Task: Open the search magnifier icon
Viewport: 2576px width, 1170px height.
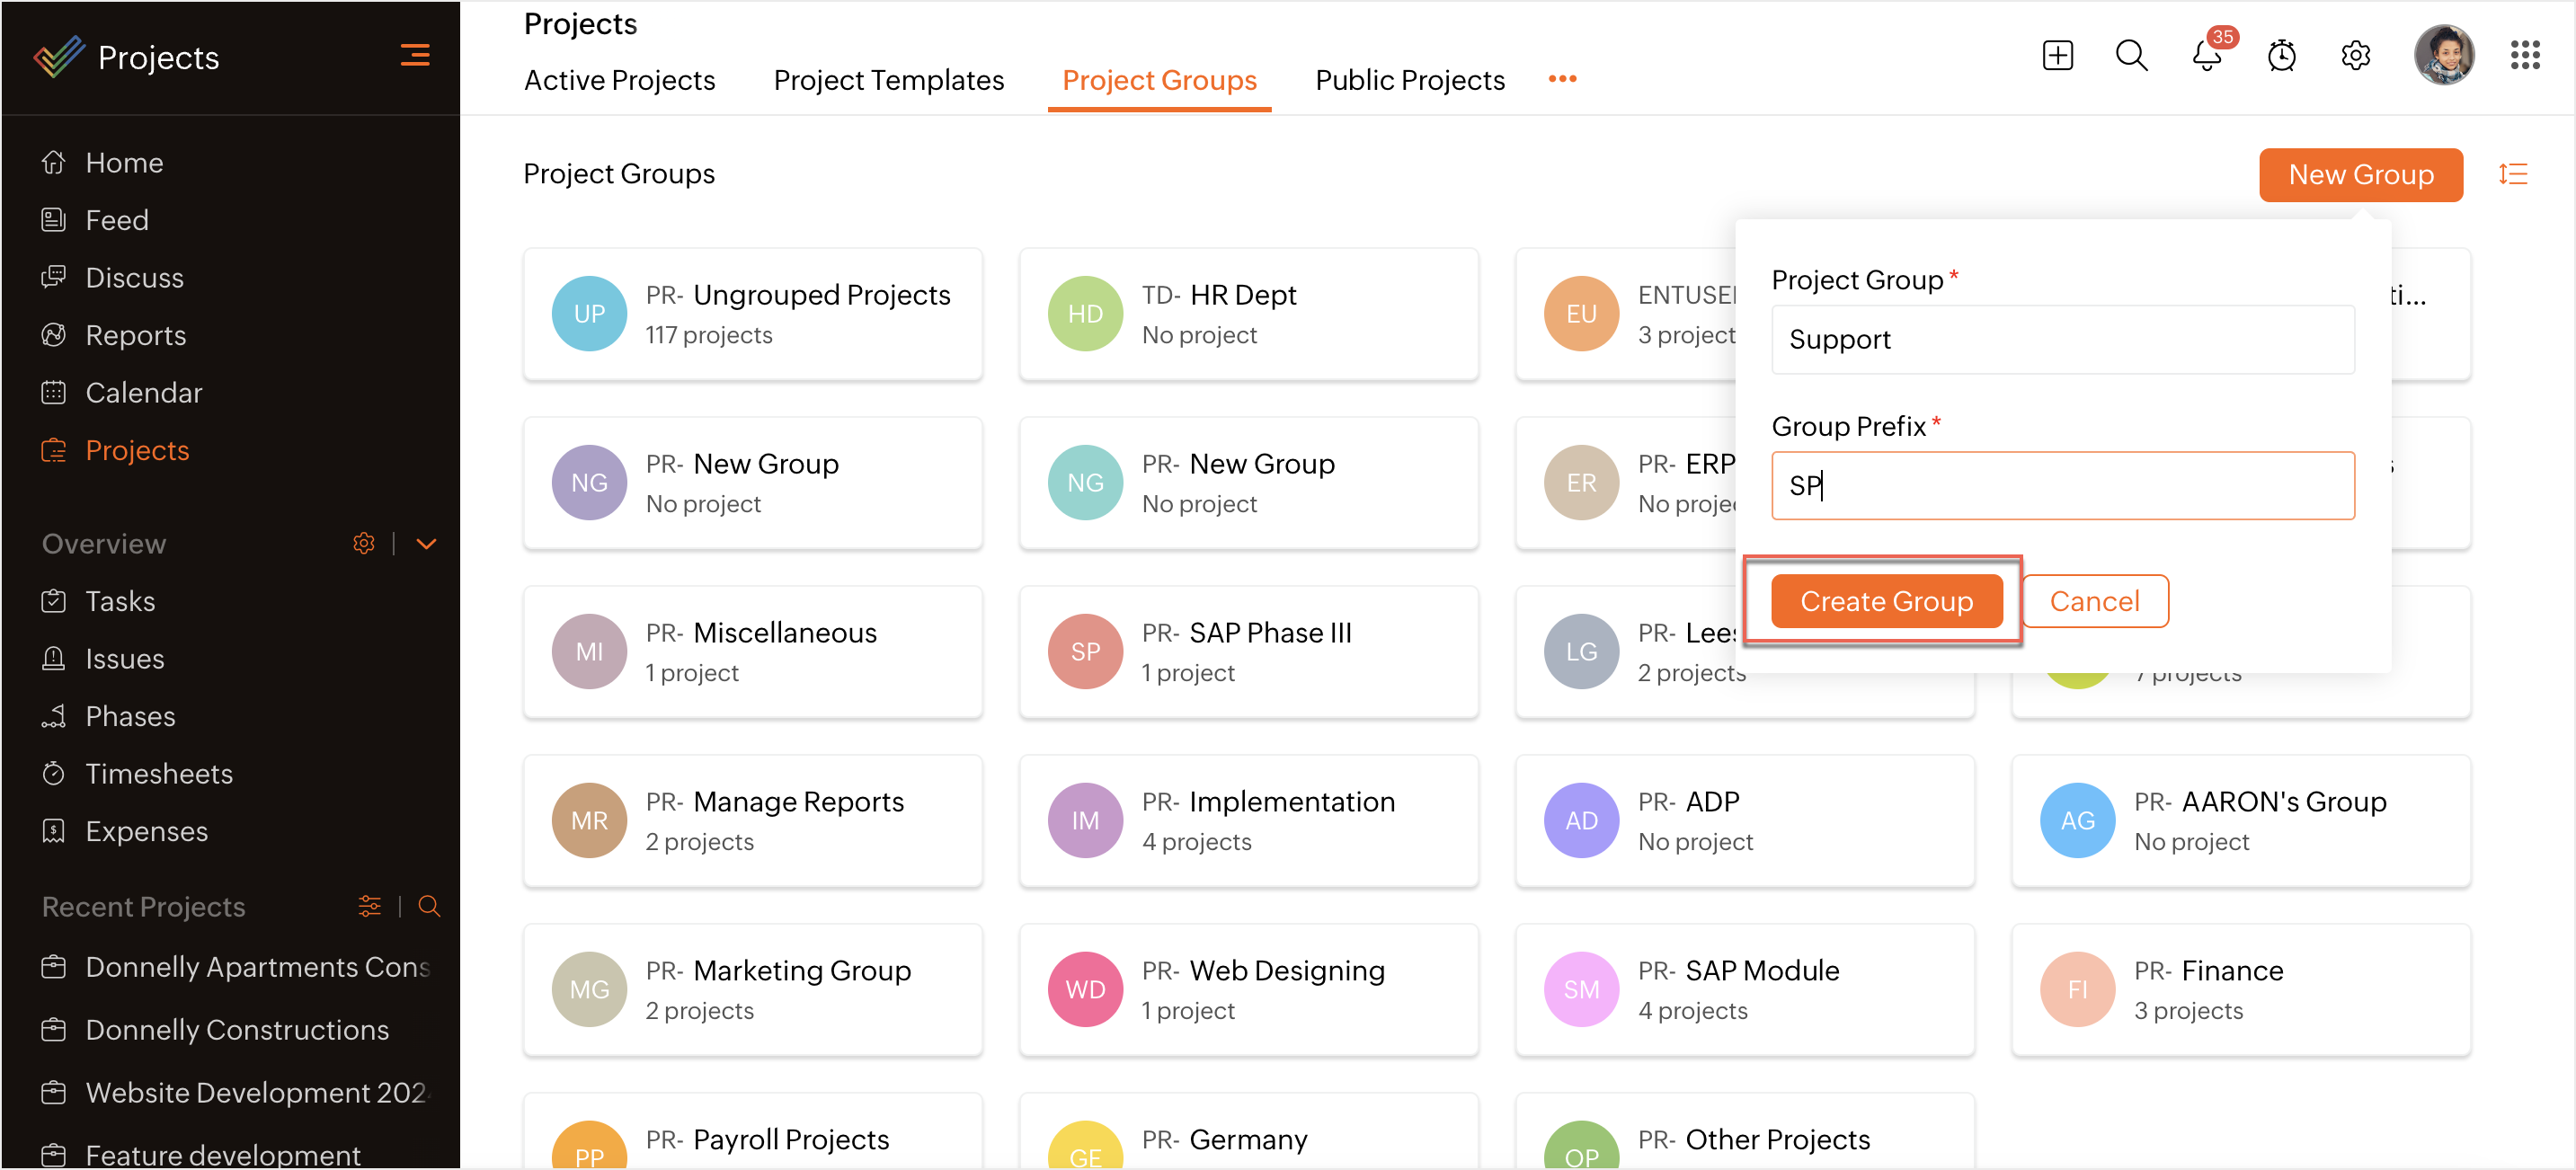Action: [2131, 55]
